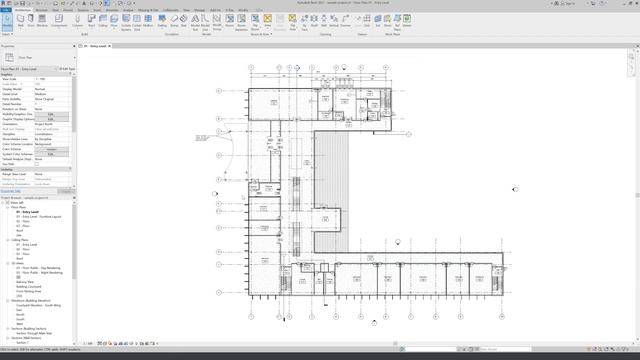Select the Window tool
Image resolution: width=640 pixels, height=360 pixels.
coord(42,21)
